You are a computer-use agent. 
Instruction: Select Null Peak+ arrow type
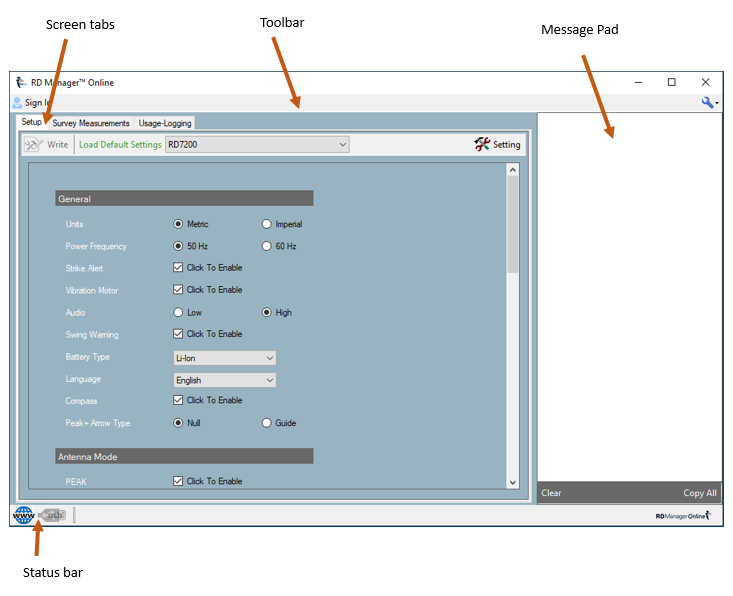click(x=178, y=423)
